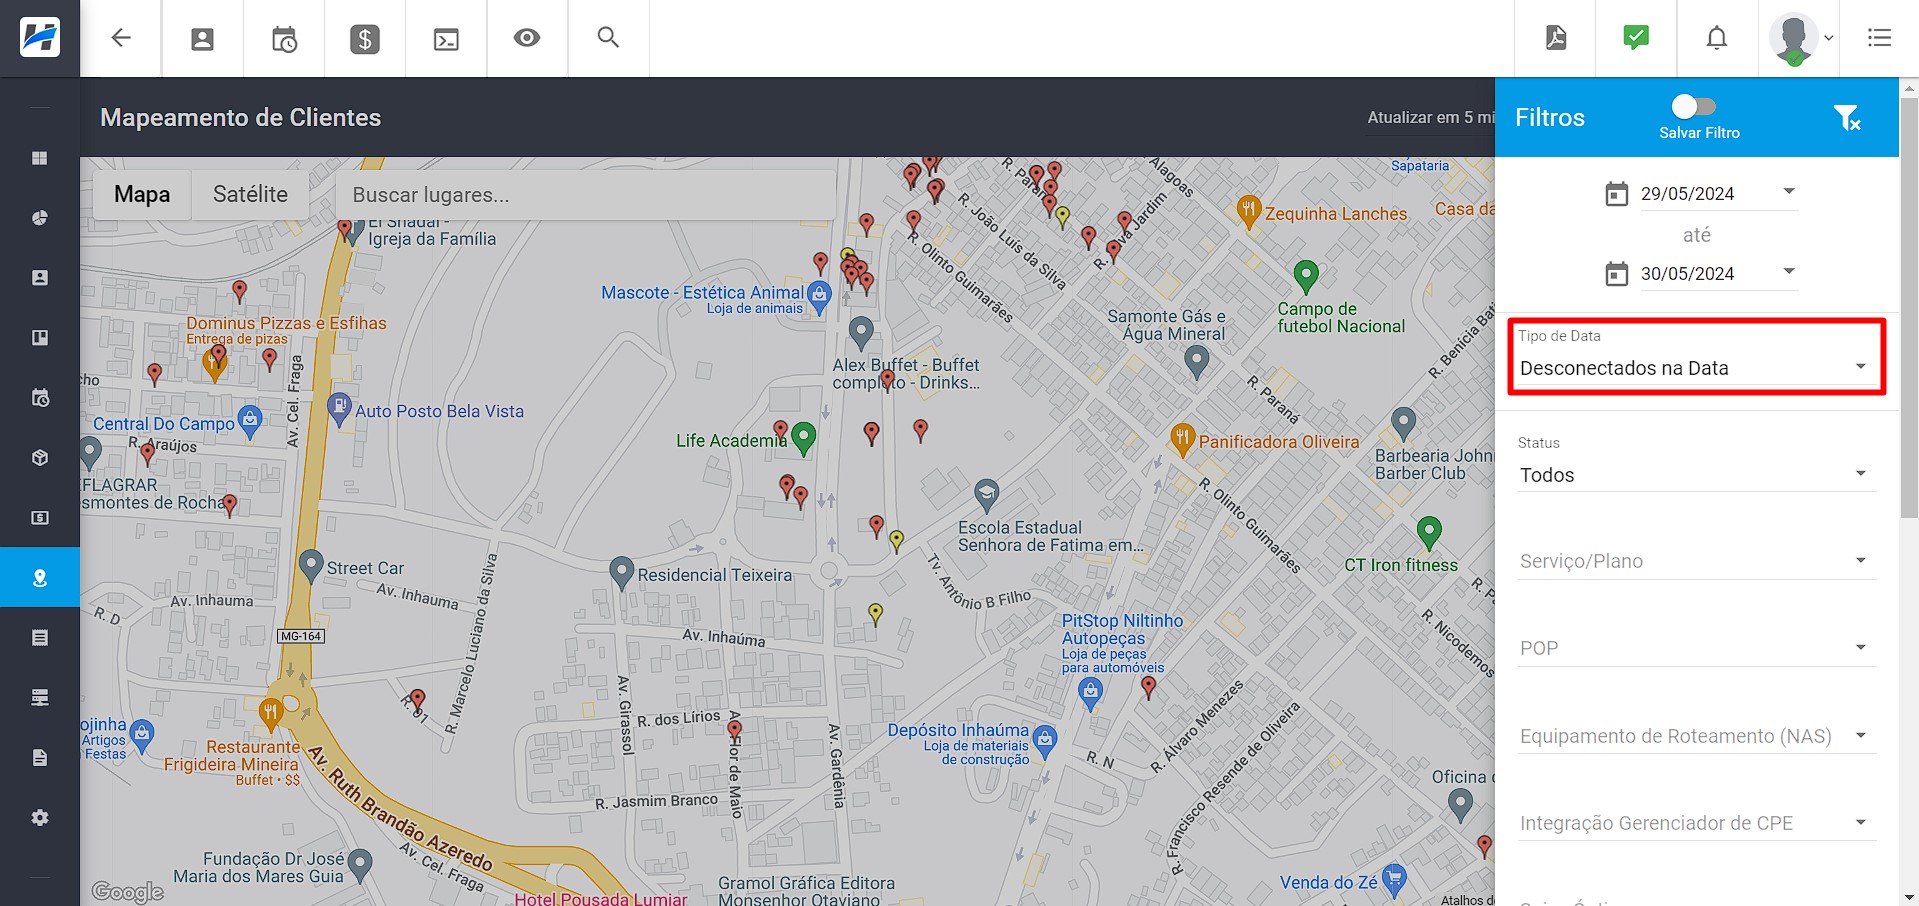This screenshot has width=1919, height=906.
Task: Click the CT Iron fitness marker
Action: pyautogui.click(x=1429, y=533)
